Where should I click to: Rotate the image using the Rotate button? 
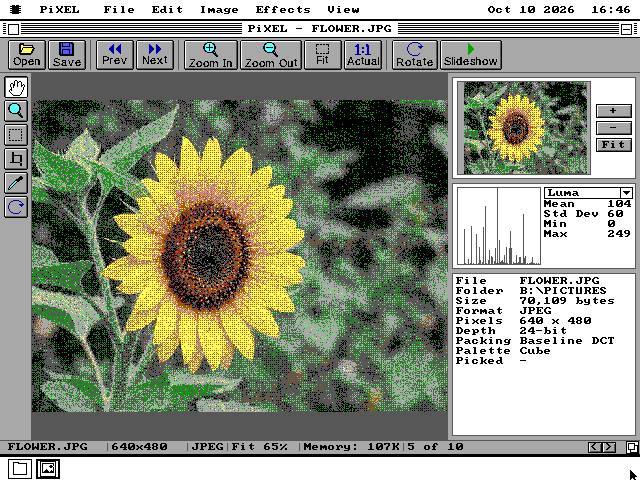click(414, 55)
